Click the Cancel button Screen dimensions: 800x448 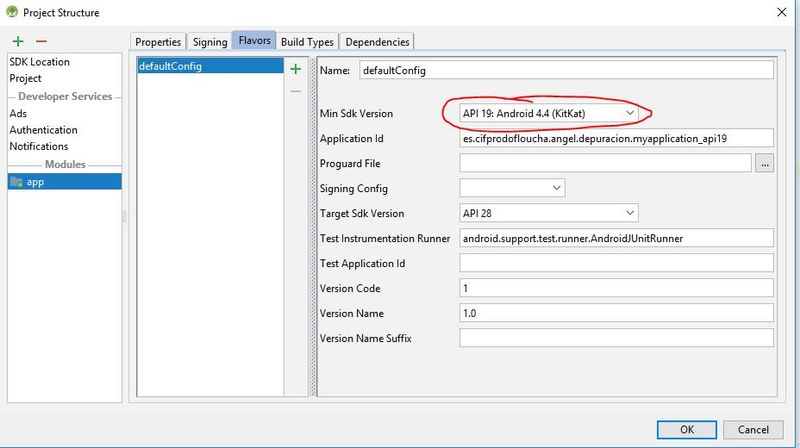[x=753, y=430]
